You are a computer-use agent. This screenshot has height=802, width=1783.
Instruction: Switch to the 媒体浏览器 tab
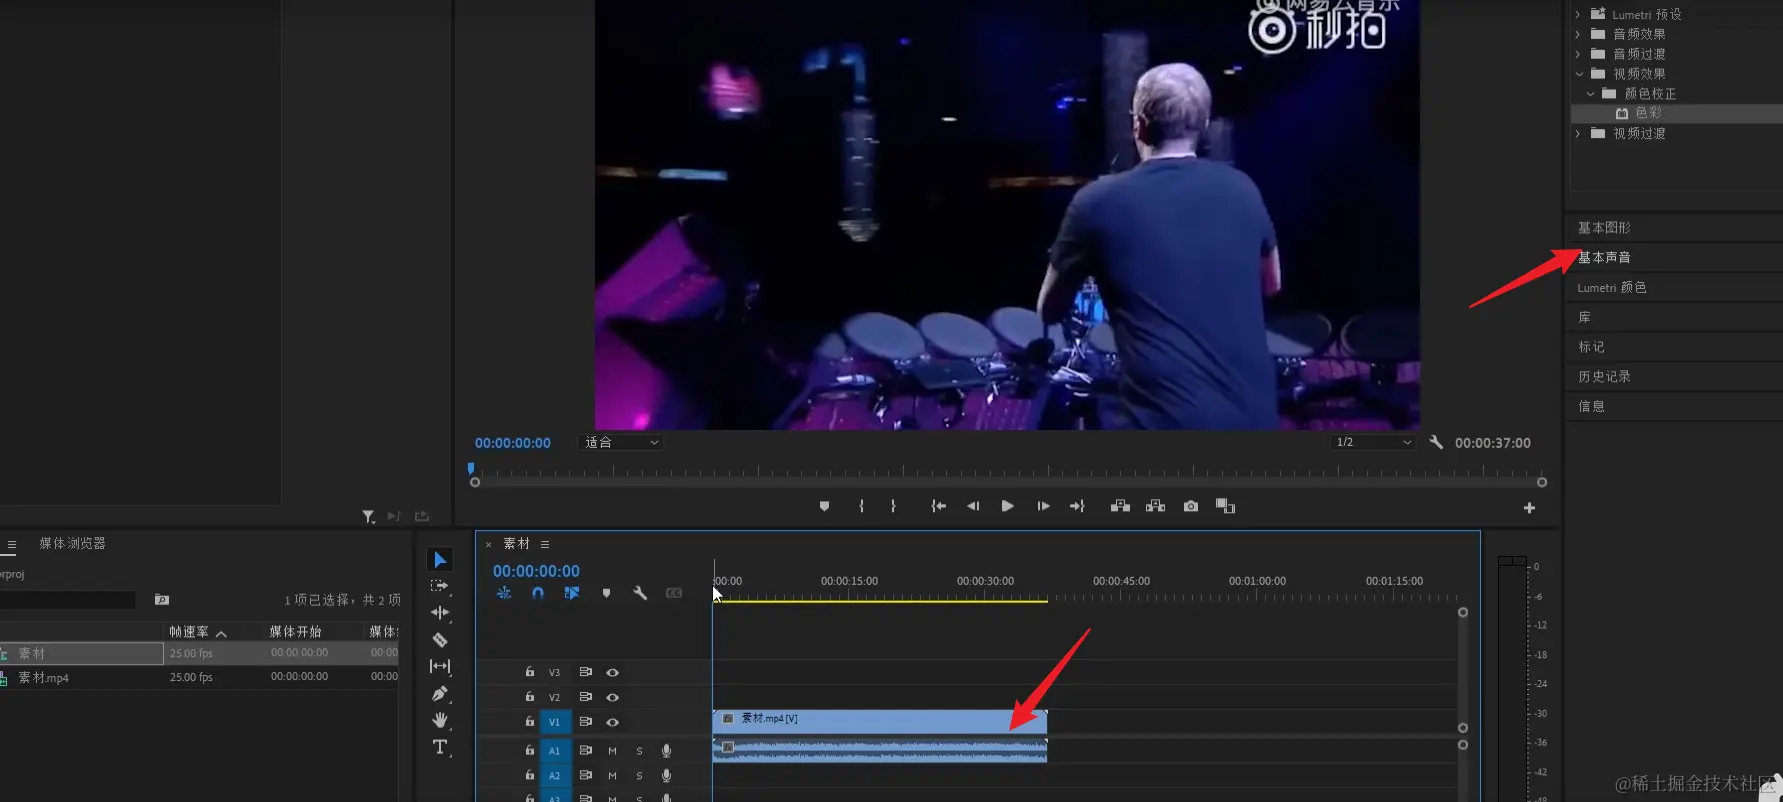pos(72,543)
